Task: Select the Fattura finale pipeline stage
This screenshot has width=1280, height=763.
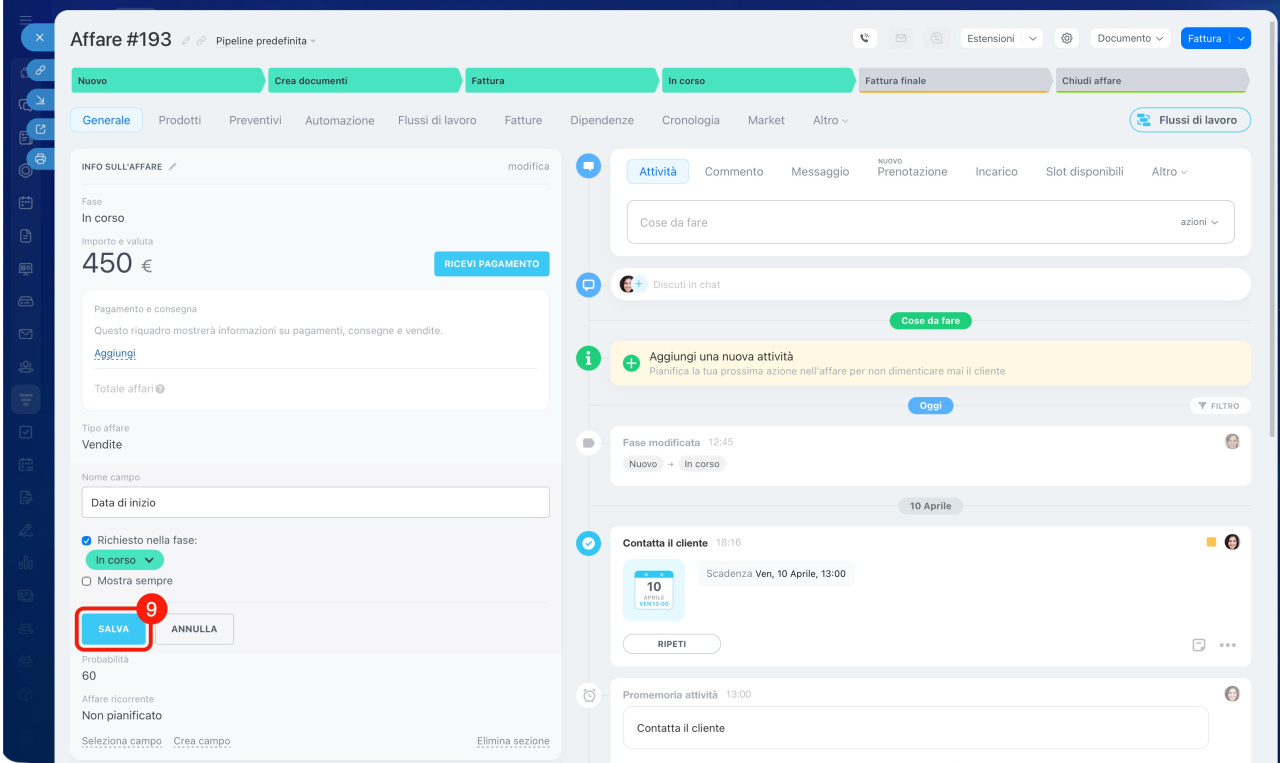Action: point(953,81)
